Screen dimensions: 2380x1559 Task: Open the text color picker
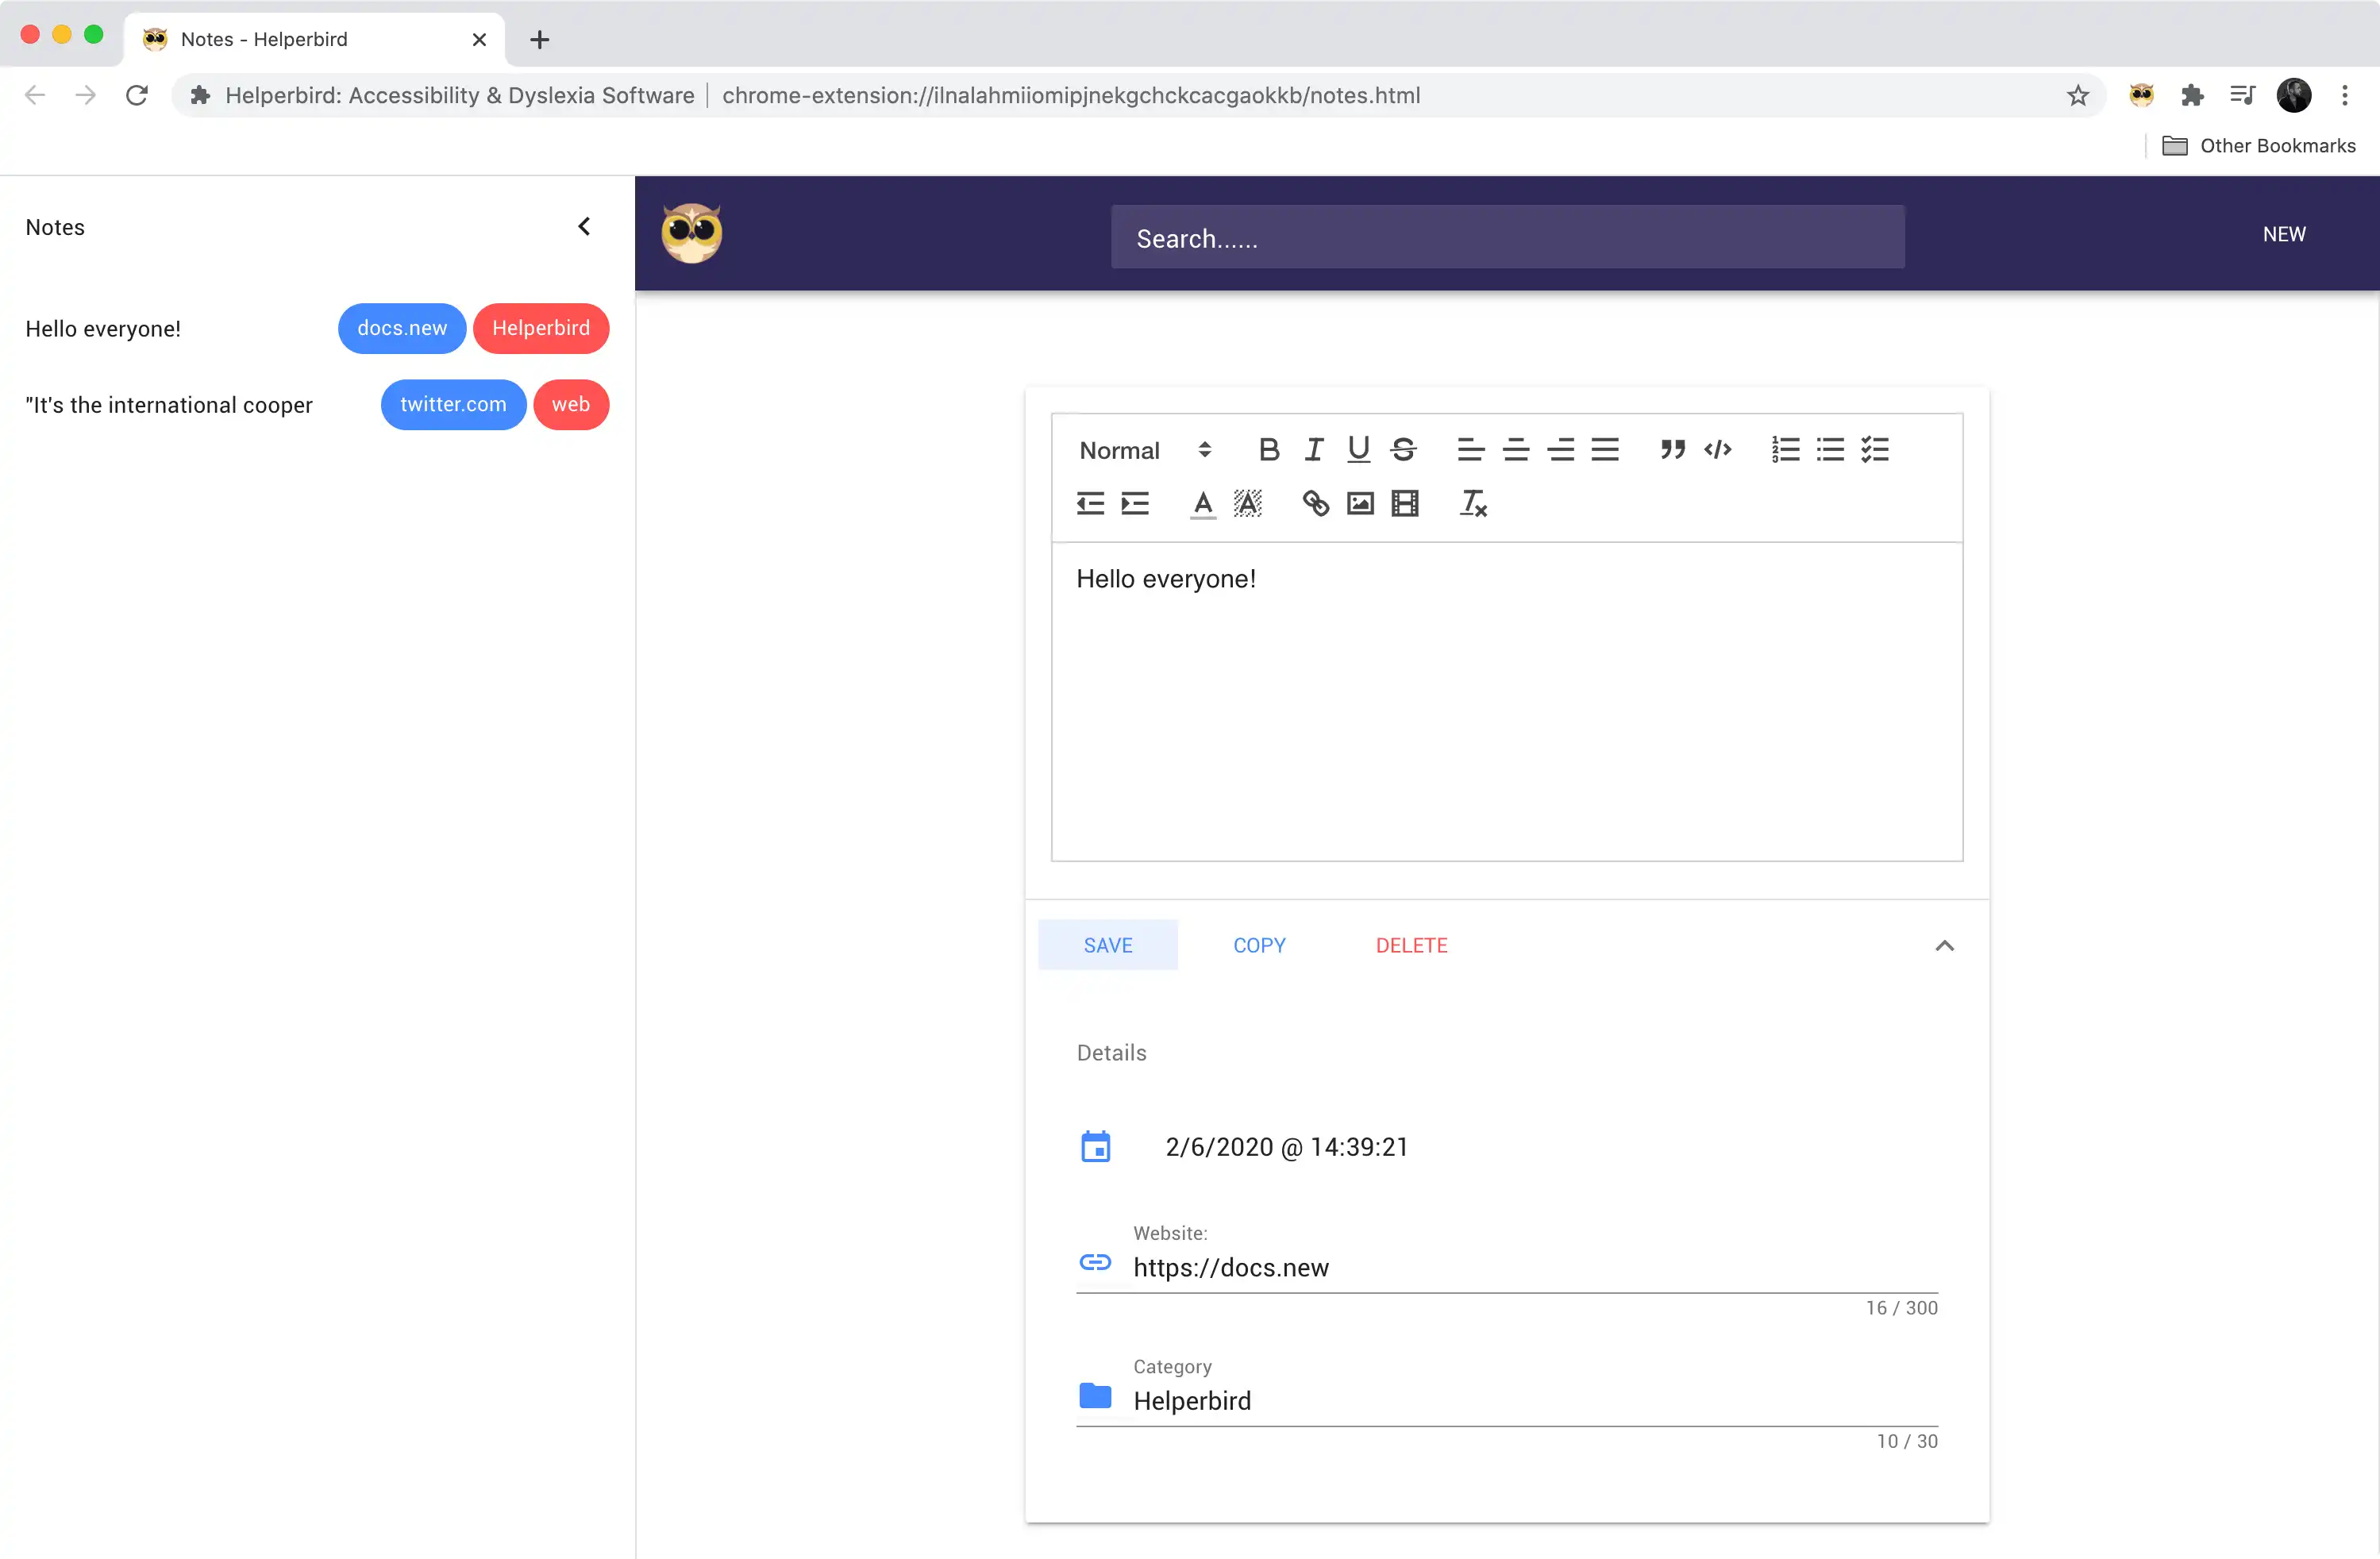1203,504
